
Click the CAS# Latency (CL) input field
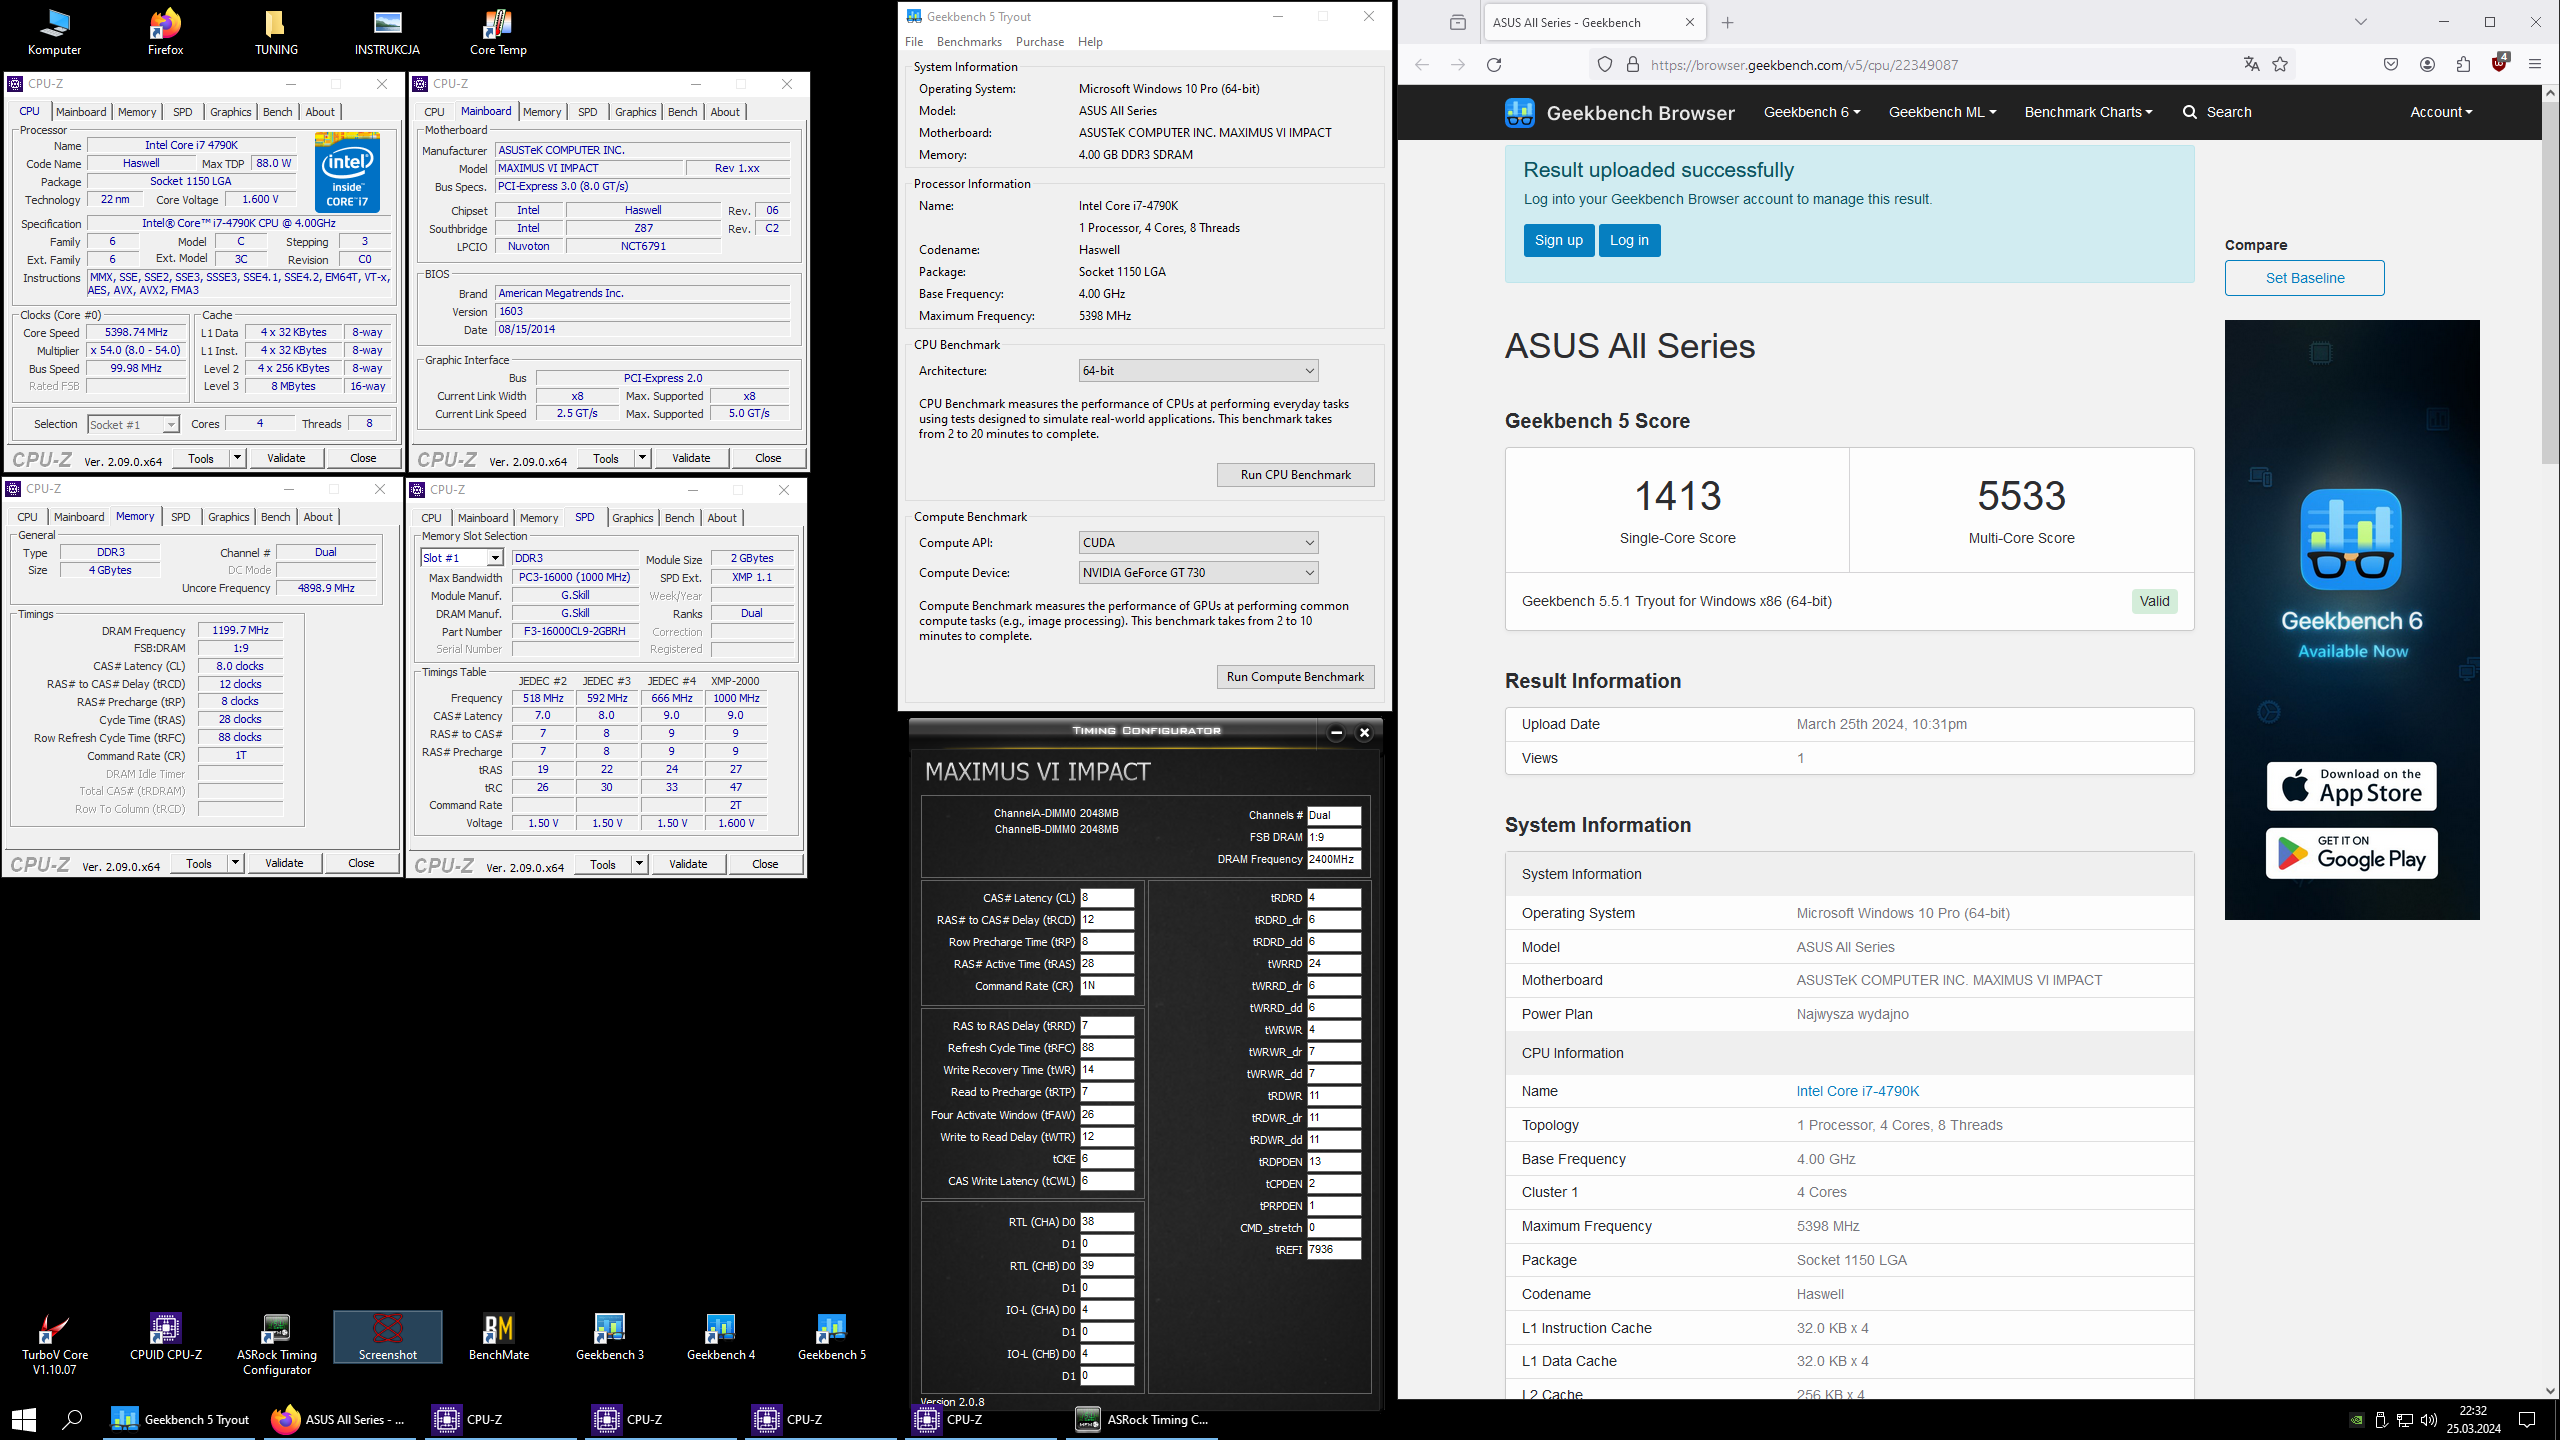point(1107,898)
